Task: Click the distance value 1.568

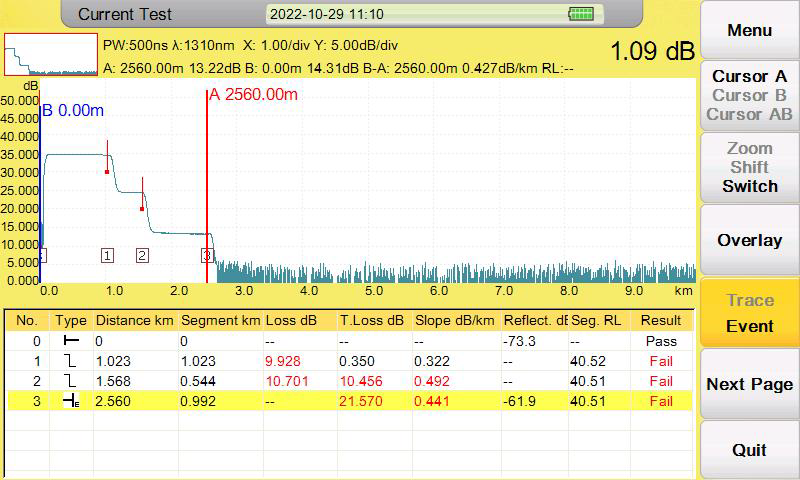Action: (x=113, y=381)
